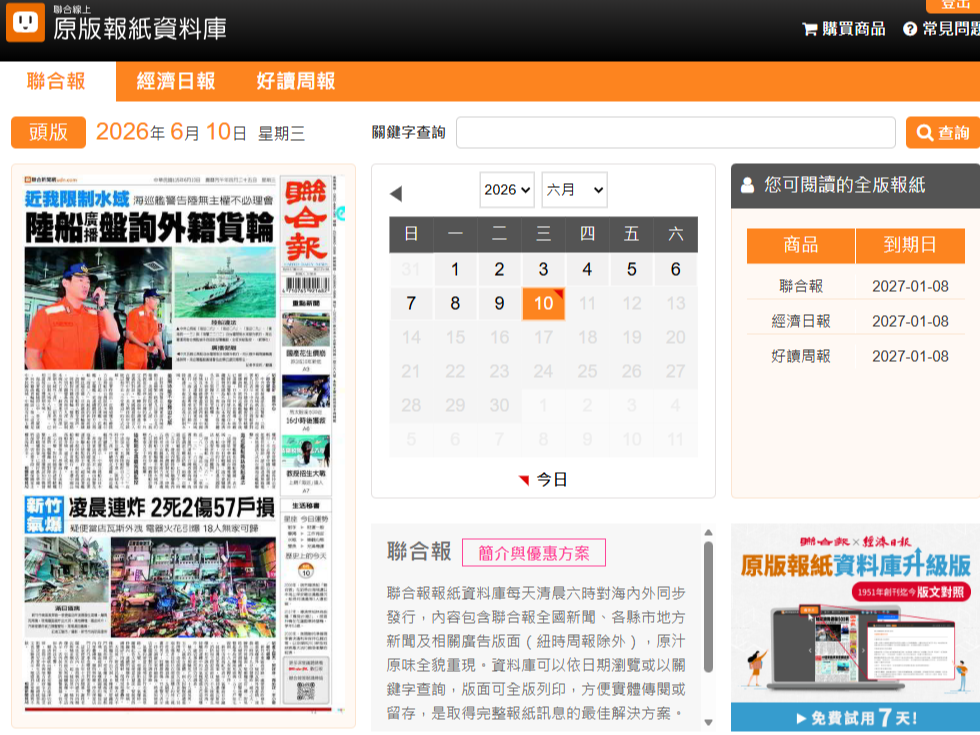Image resolution: width=980 pixels, height=735 pixels.
Task: Open the front page newspaper thumbnail
Action: (x=183, y=445)
